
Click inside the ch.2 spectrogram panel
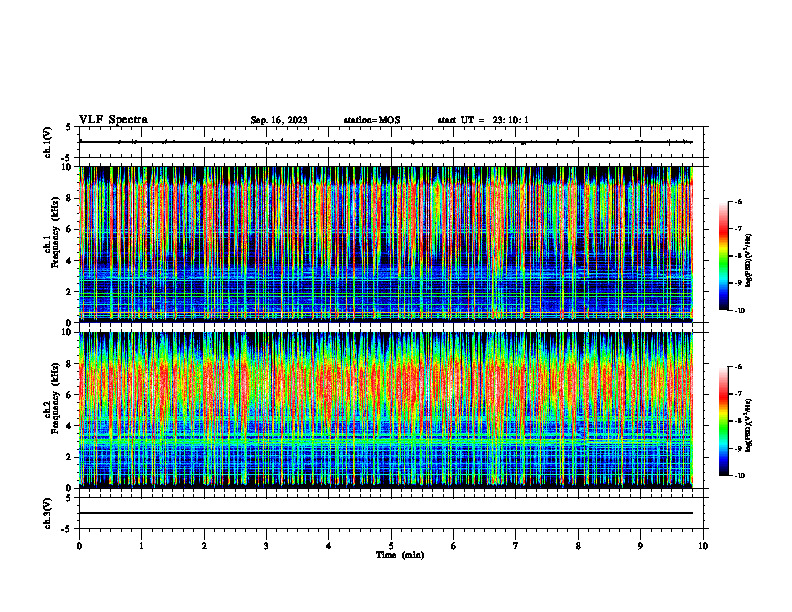tap(386, 410)
